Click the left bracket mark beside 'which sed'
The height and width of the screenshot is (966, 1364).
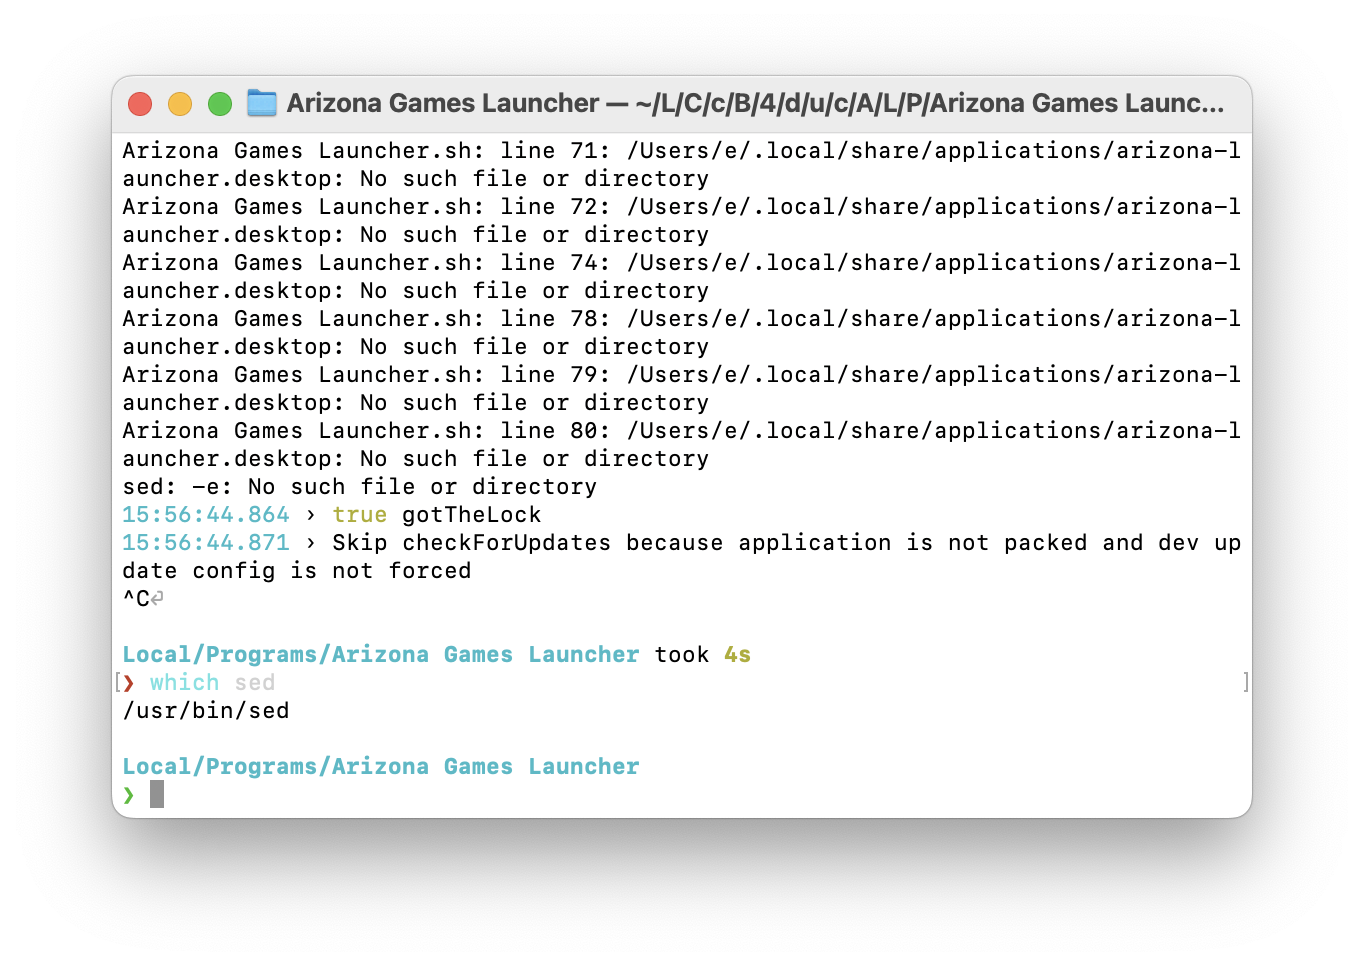(117, 683)
